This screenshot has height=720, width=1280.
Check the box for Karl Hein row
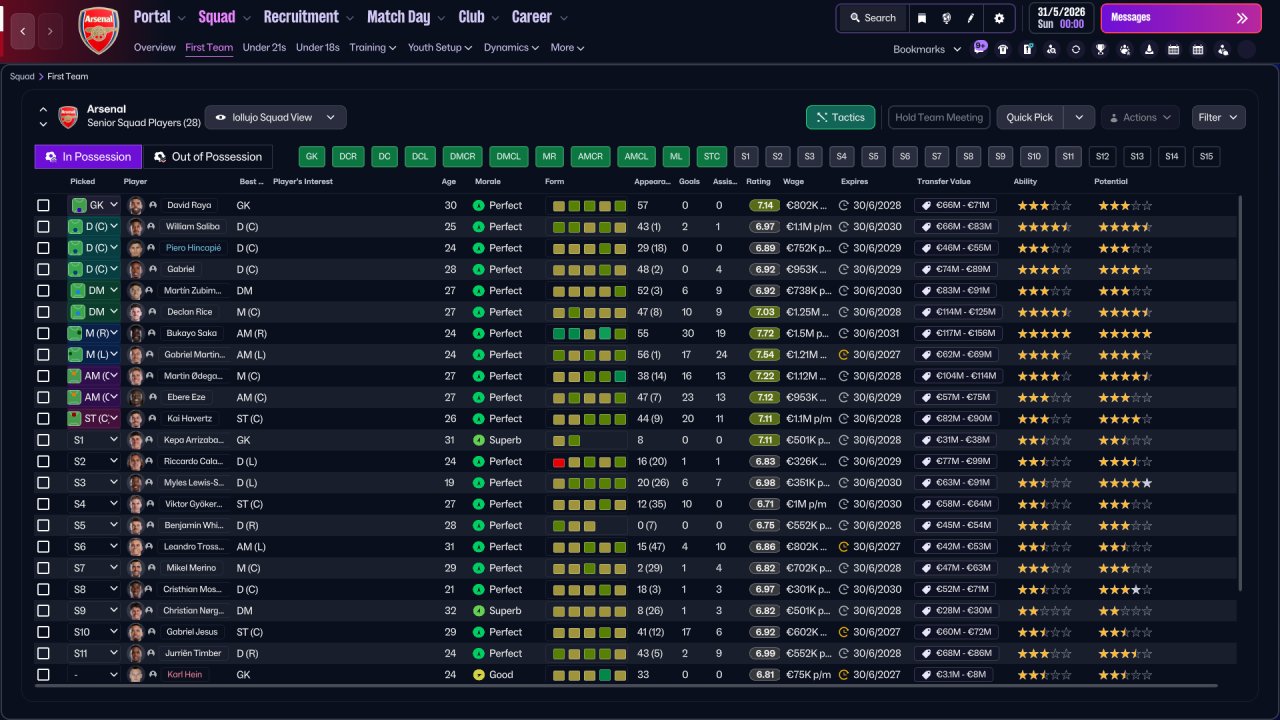click(43, 675)
